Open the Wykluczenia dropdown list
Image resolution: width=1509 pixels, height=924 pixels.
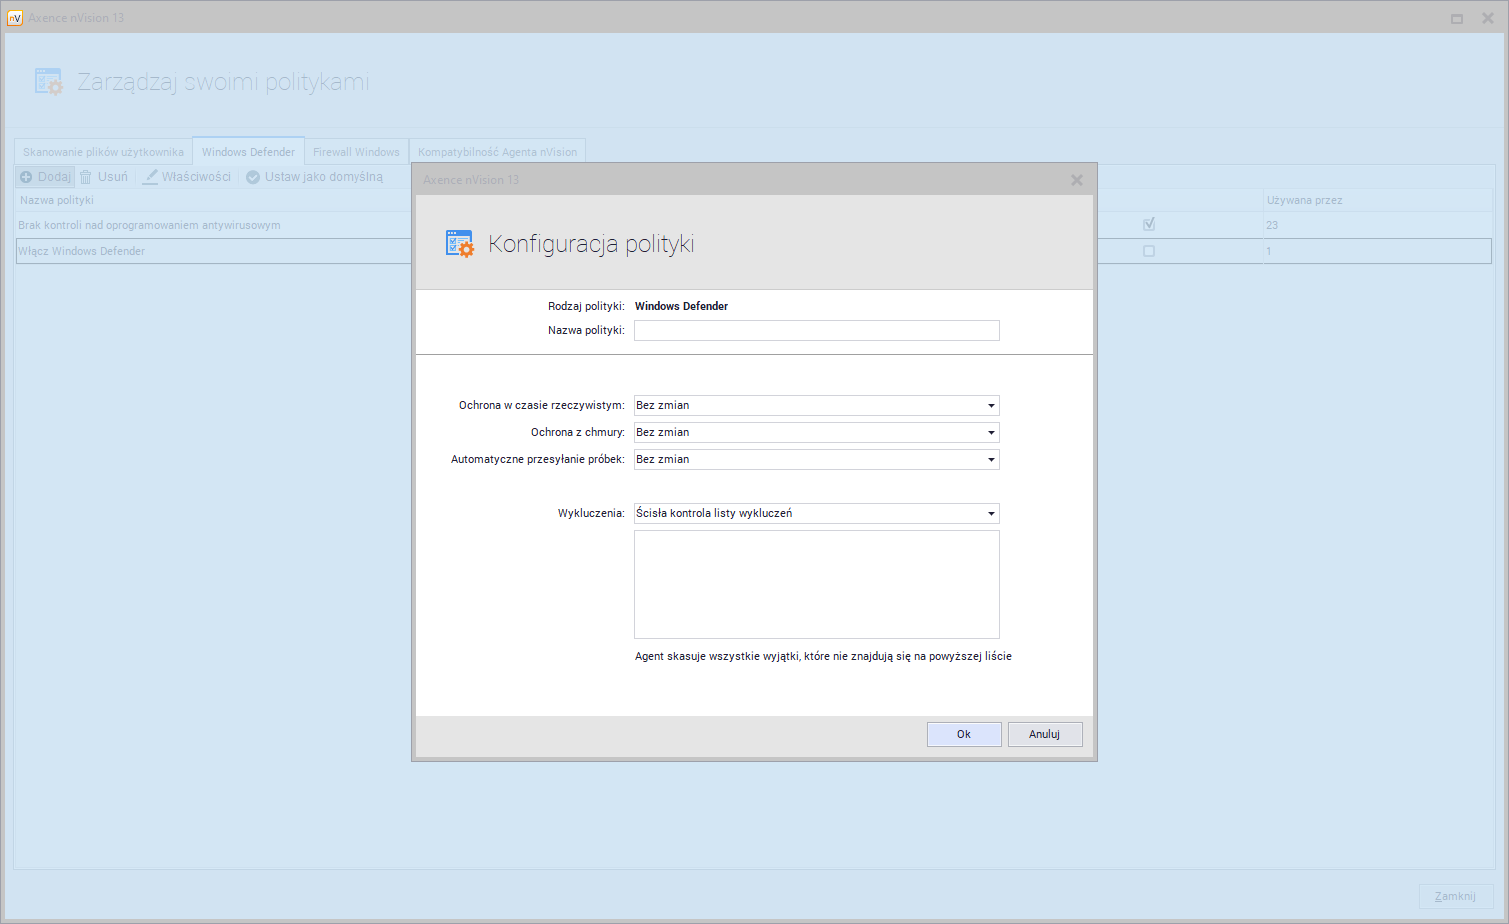coord(991,514)
